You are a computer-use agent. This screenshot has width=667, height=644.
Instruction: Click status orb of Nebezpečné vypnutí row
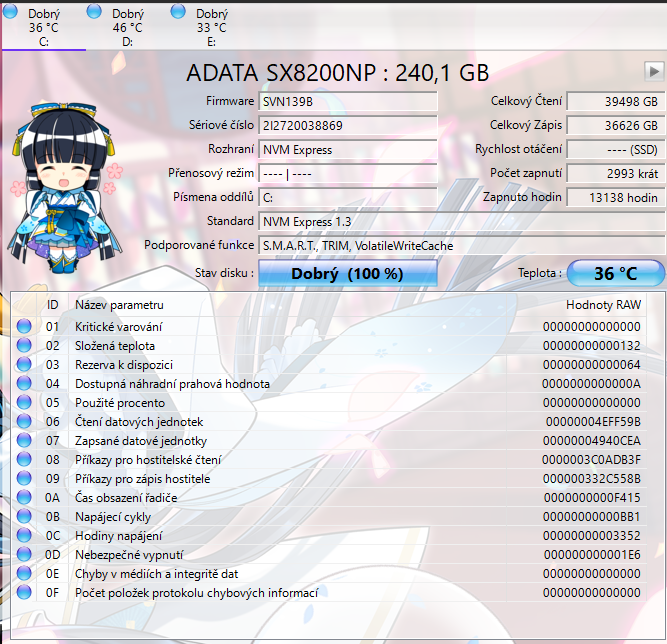click(24, 554)
